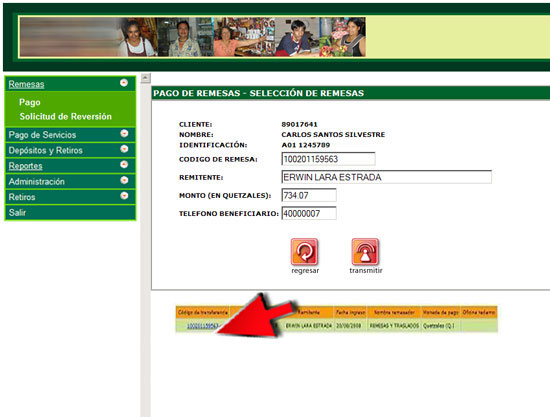Click the scrollbar up arrow

click(146, 78)
